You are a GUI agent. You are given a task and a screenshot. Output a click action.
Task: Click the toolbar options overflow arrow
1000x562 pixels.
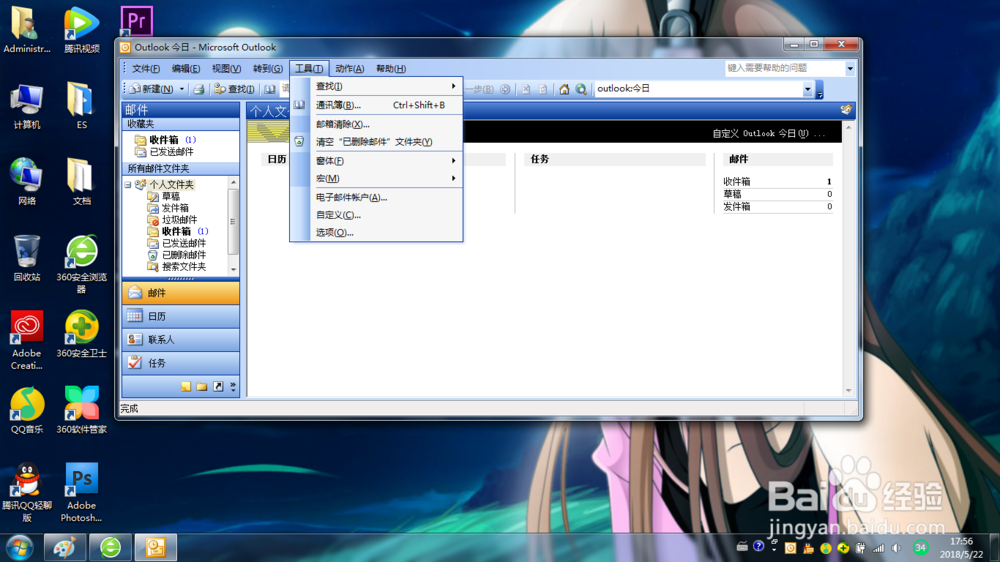(820, 90)
